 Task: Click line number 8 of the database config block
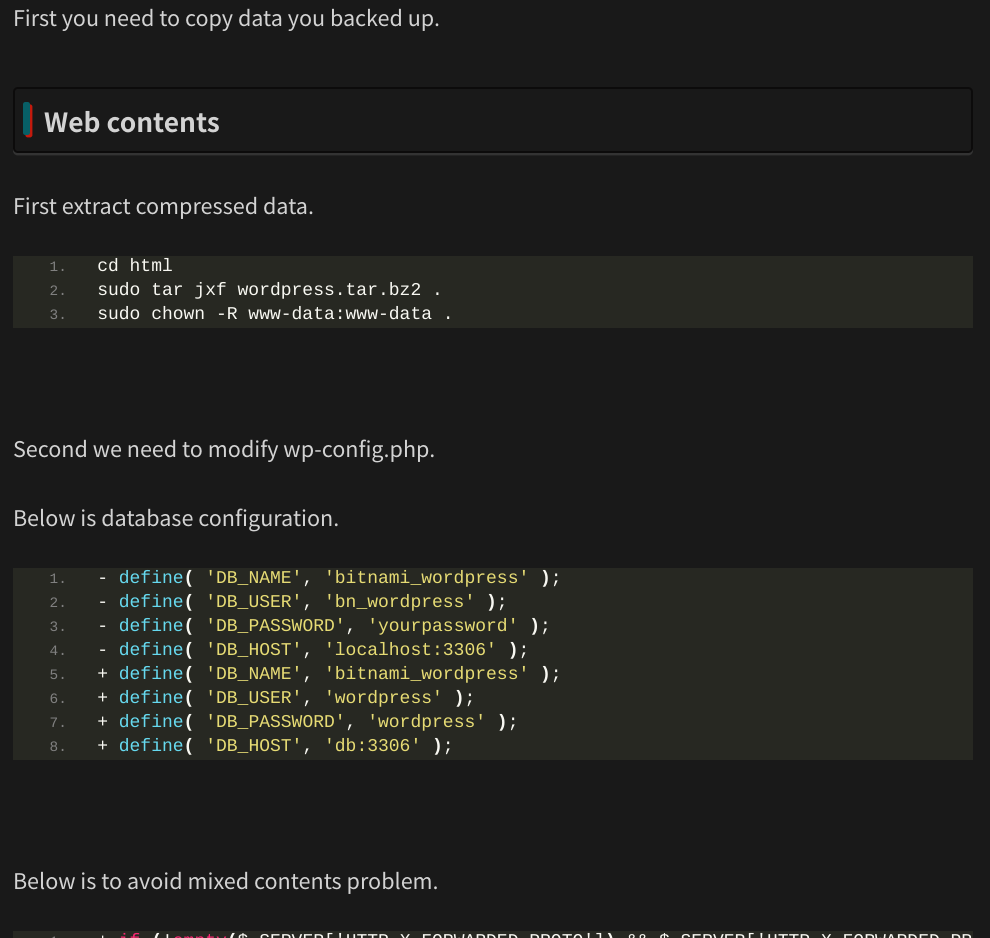click(x=57, y=747)
